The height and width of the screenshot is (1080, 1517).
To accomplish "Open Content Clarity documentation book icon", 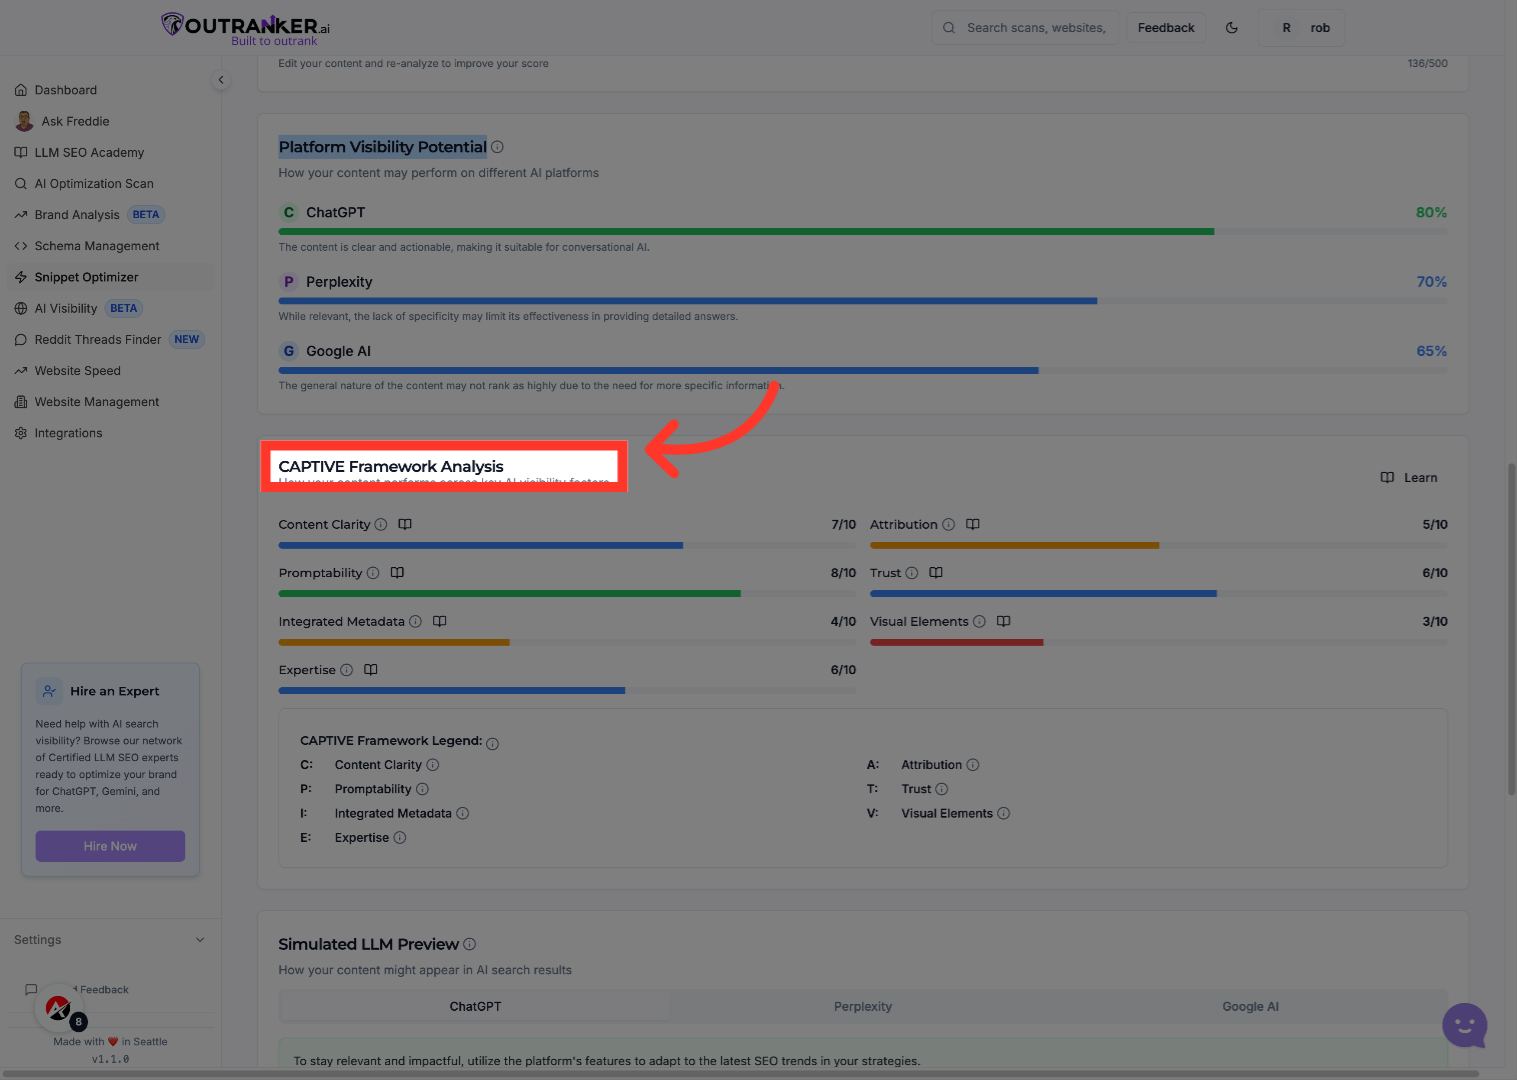I will [x=404, y=523].
